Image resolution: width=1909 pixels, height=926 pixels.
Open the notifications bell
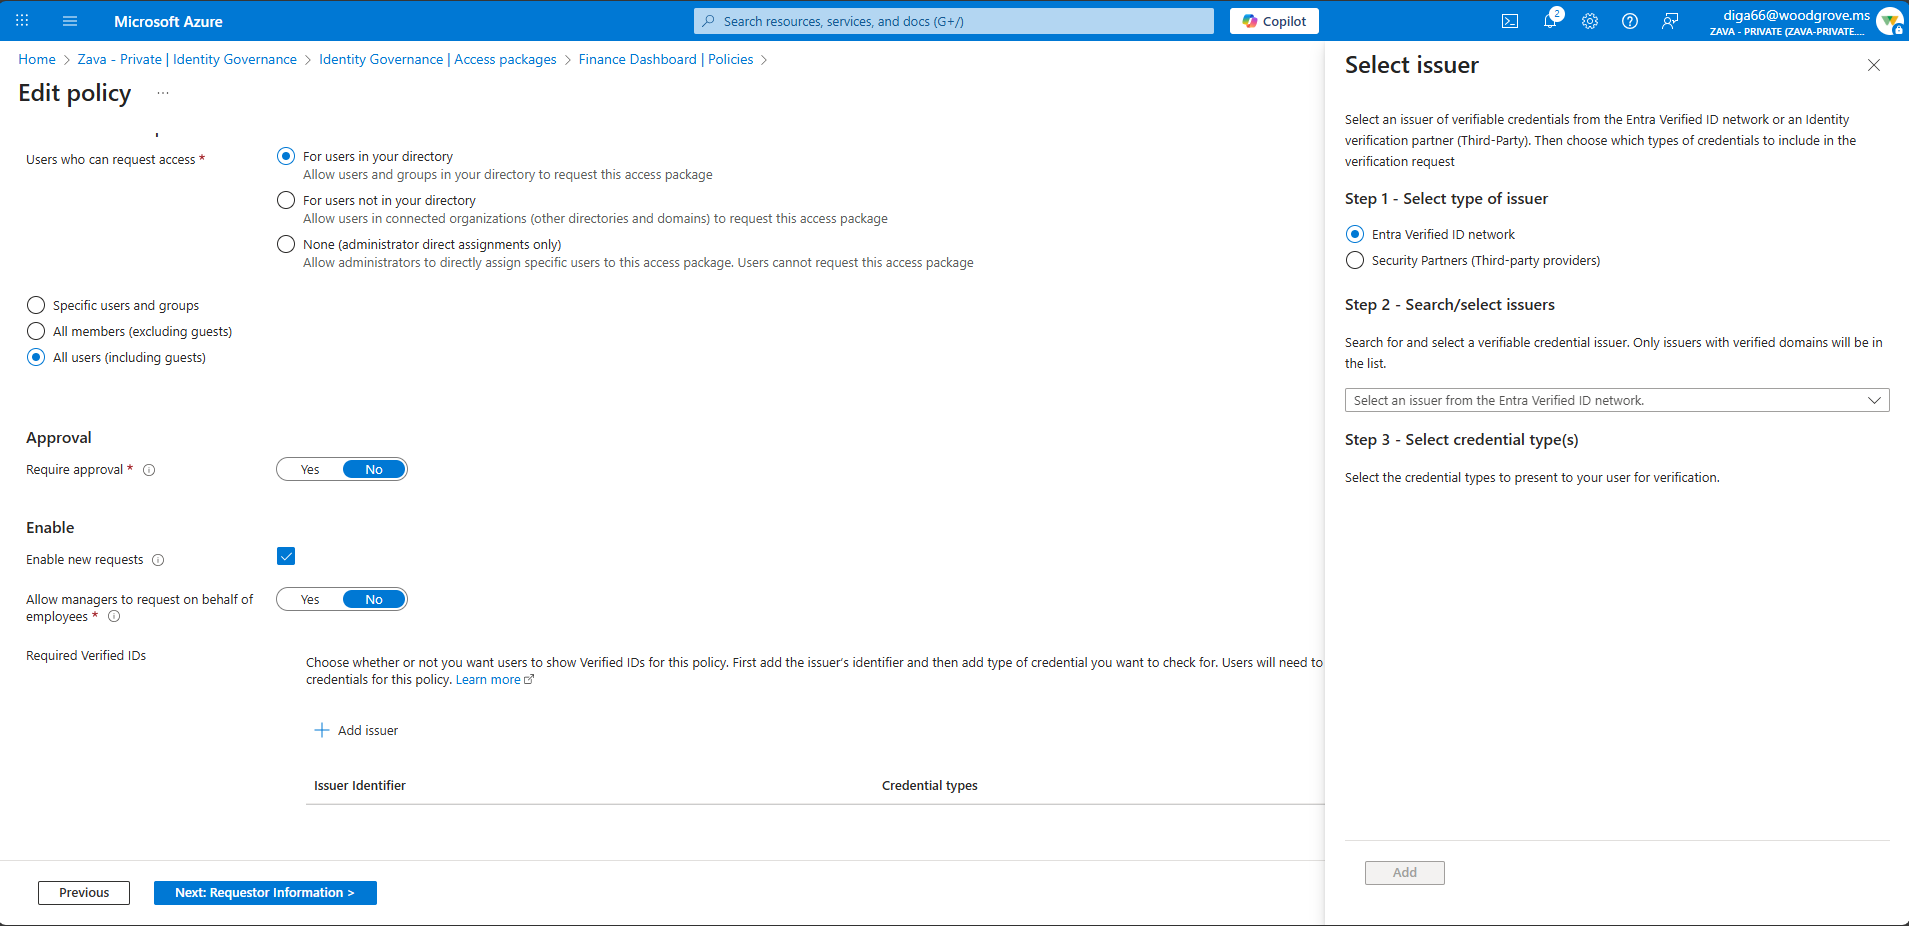[1550, 21]
